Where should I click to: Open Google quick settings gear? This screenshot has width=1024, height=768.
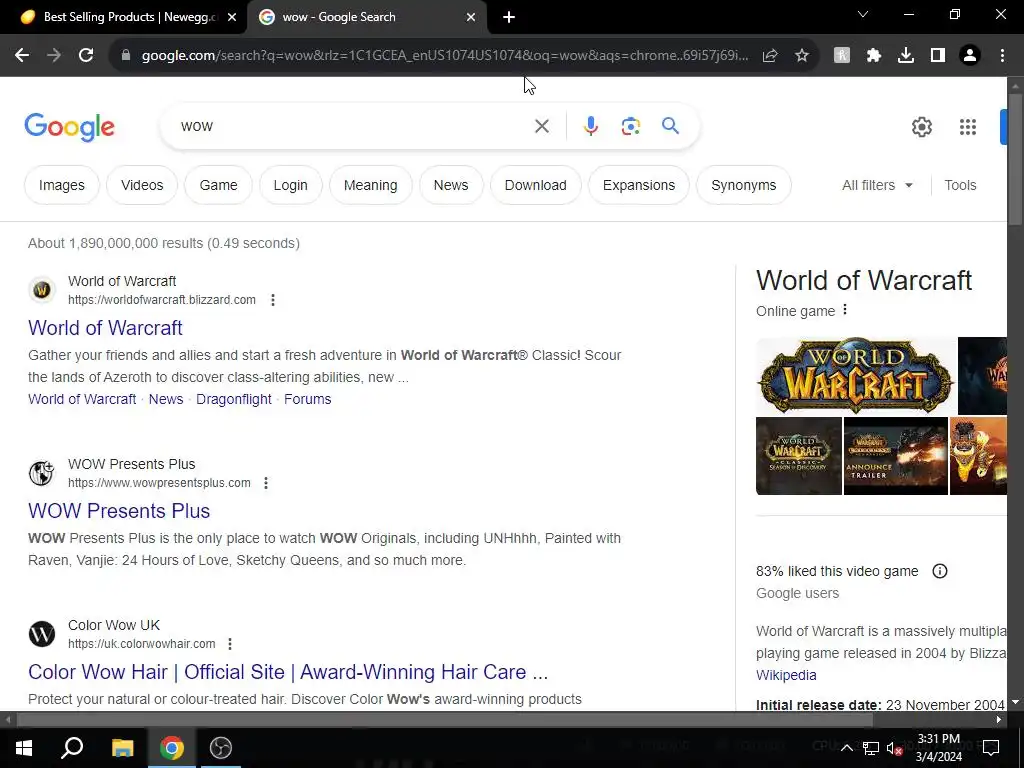click(x=921, y=127)
